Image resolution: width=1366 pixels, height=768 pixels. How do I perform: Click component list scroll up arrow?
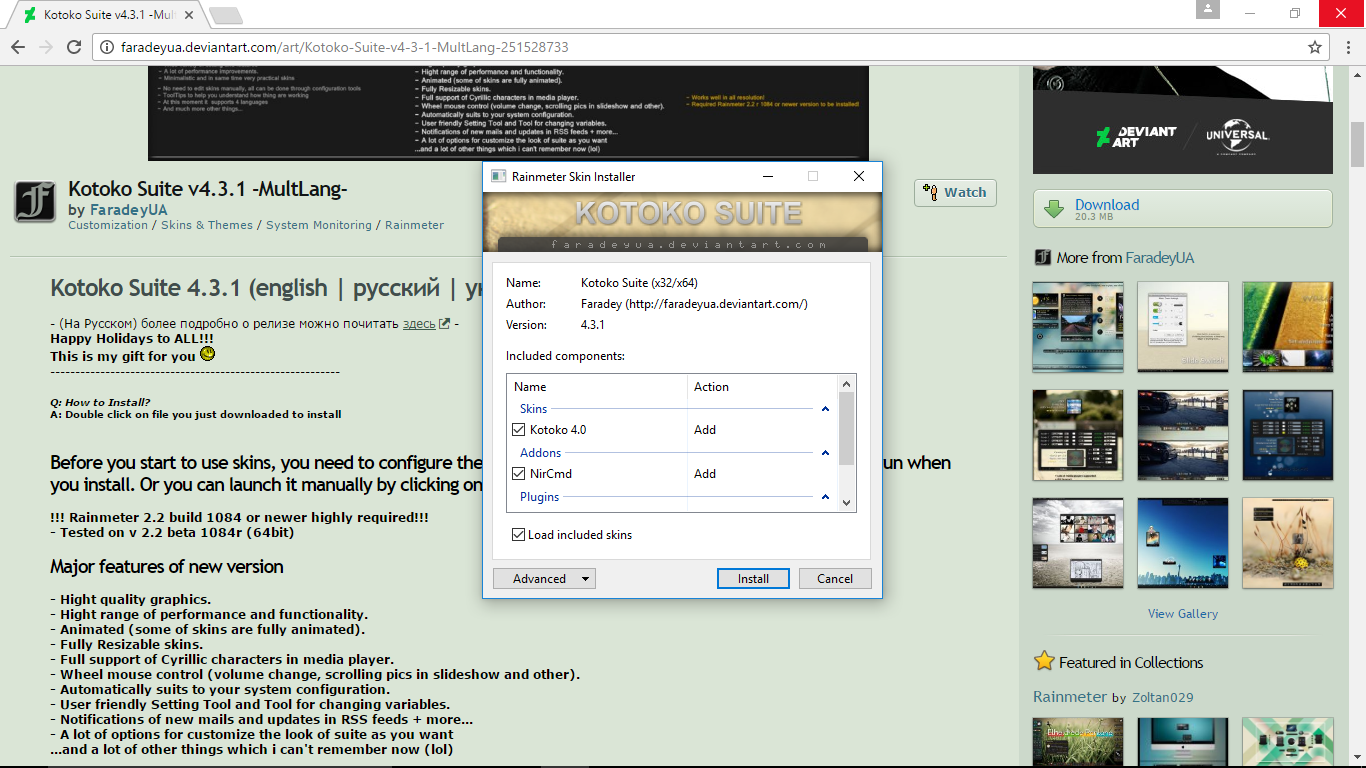click(x=847, y=384)
